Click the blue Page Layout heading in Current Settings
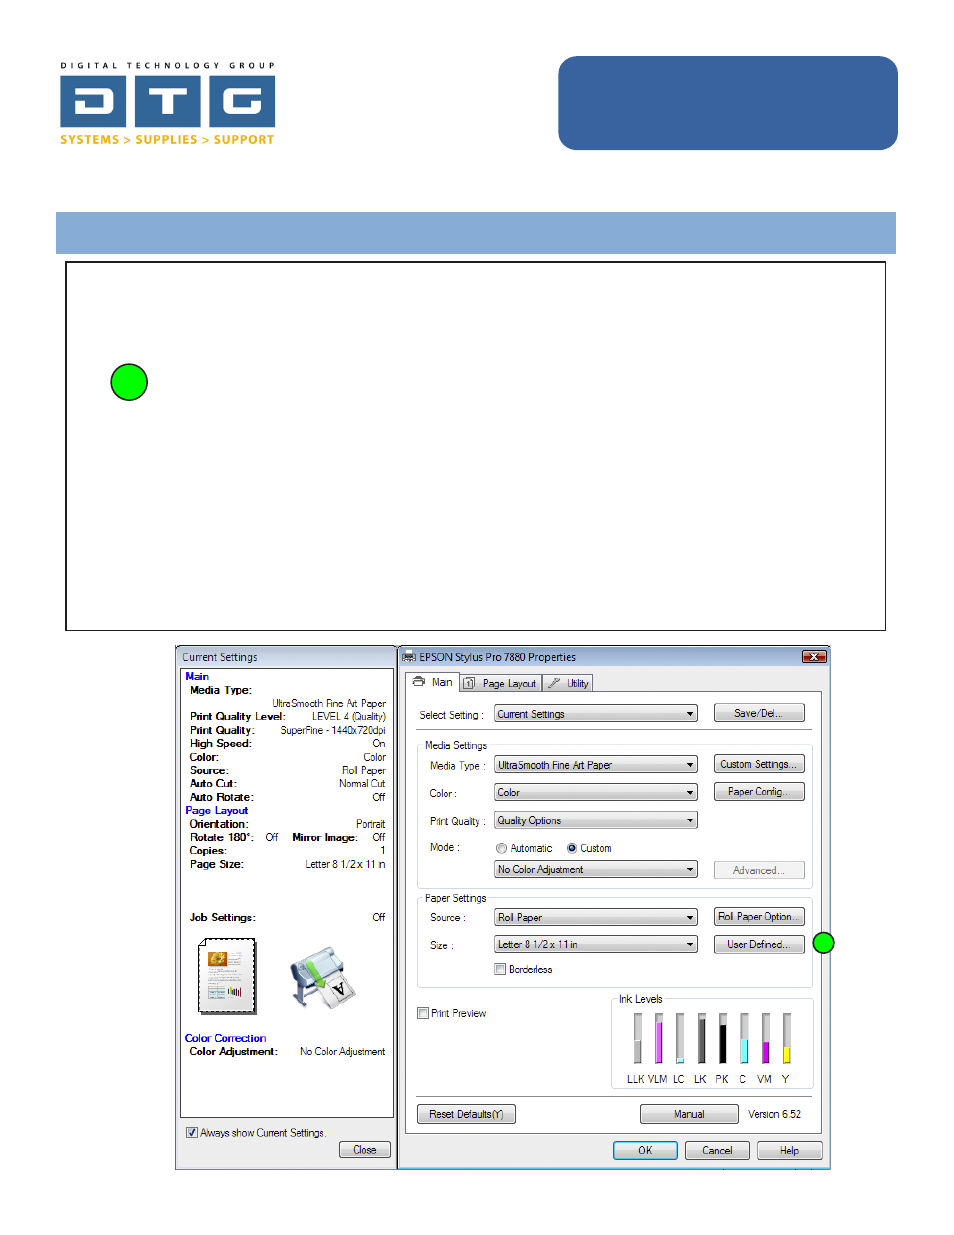 point(217,810)
